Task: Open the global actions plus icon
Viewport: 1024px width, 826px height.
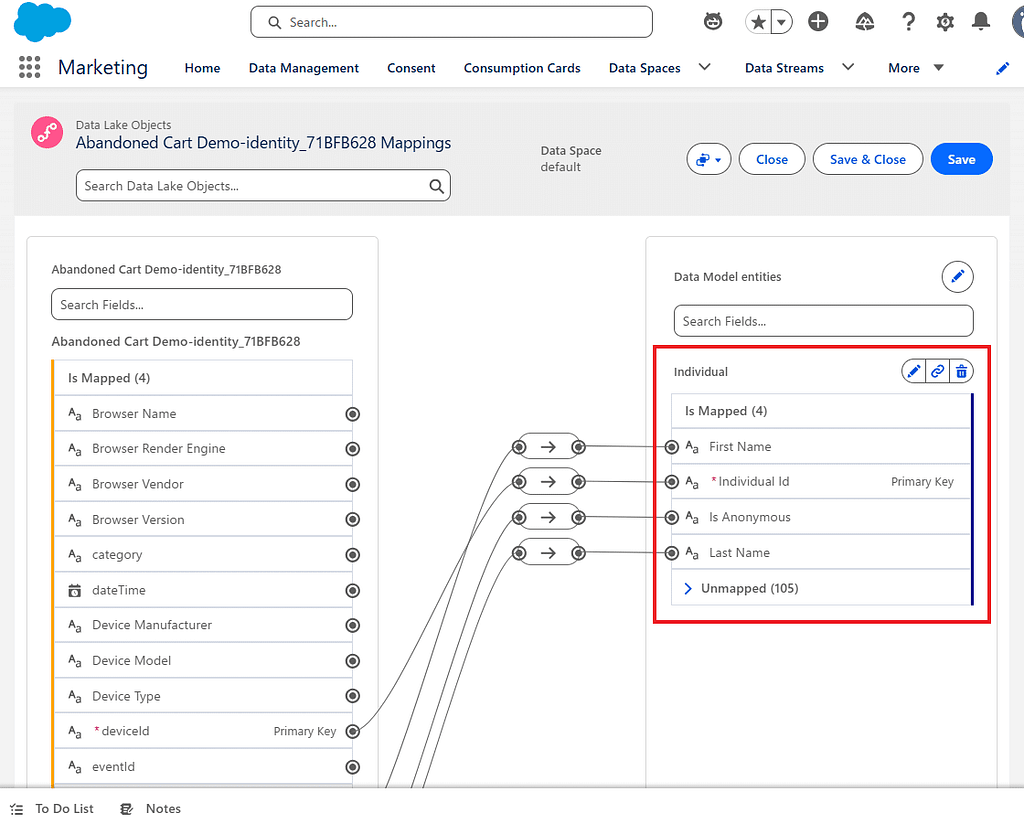Action: click(818, 22)
